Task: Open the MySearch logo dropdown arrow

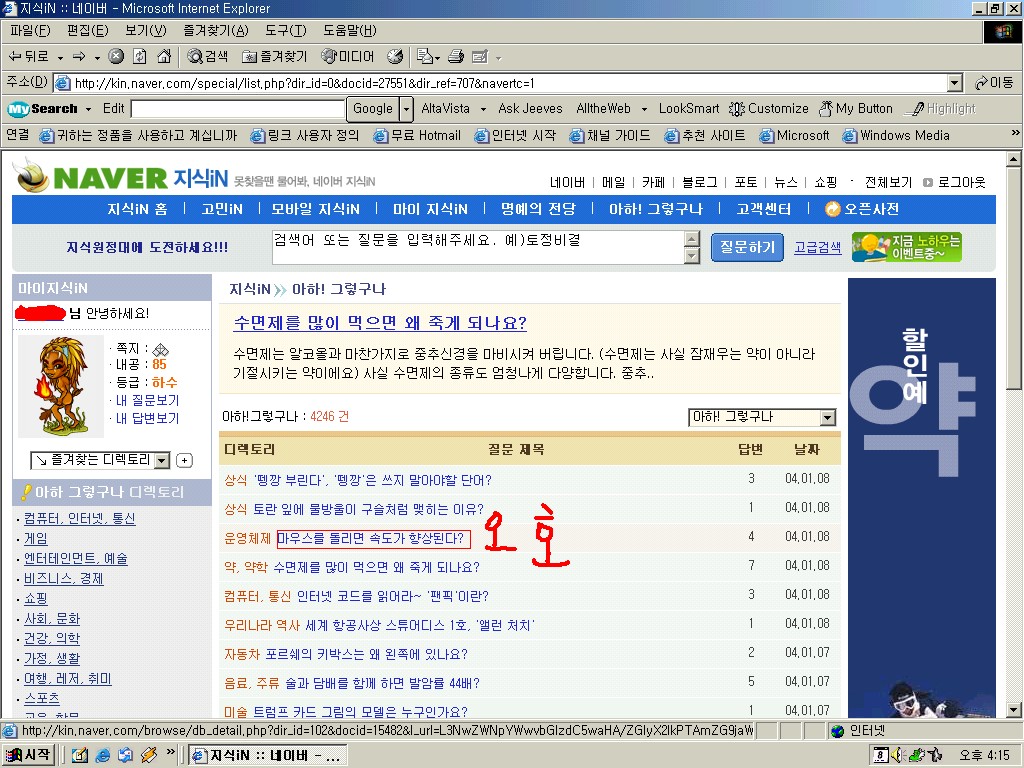Action: 88,109
